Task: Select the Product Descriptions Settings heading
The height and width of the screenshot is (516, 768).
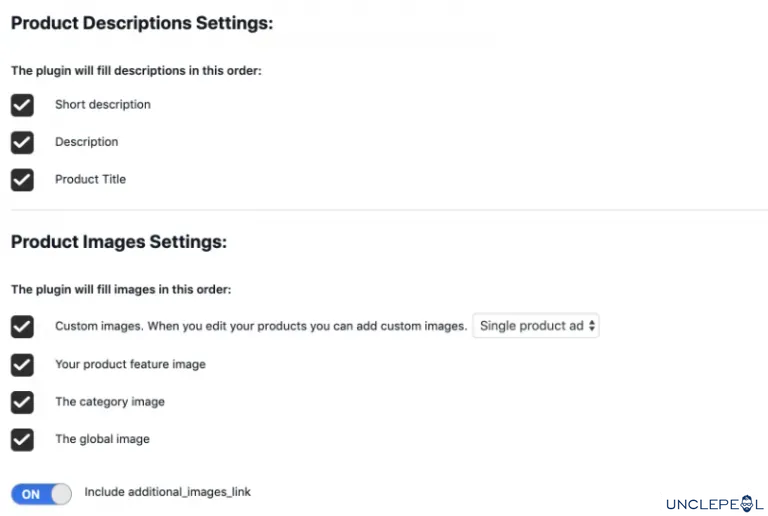Action: pyautogui.click(x=142, y=23)
